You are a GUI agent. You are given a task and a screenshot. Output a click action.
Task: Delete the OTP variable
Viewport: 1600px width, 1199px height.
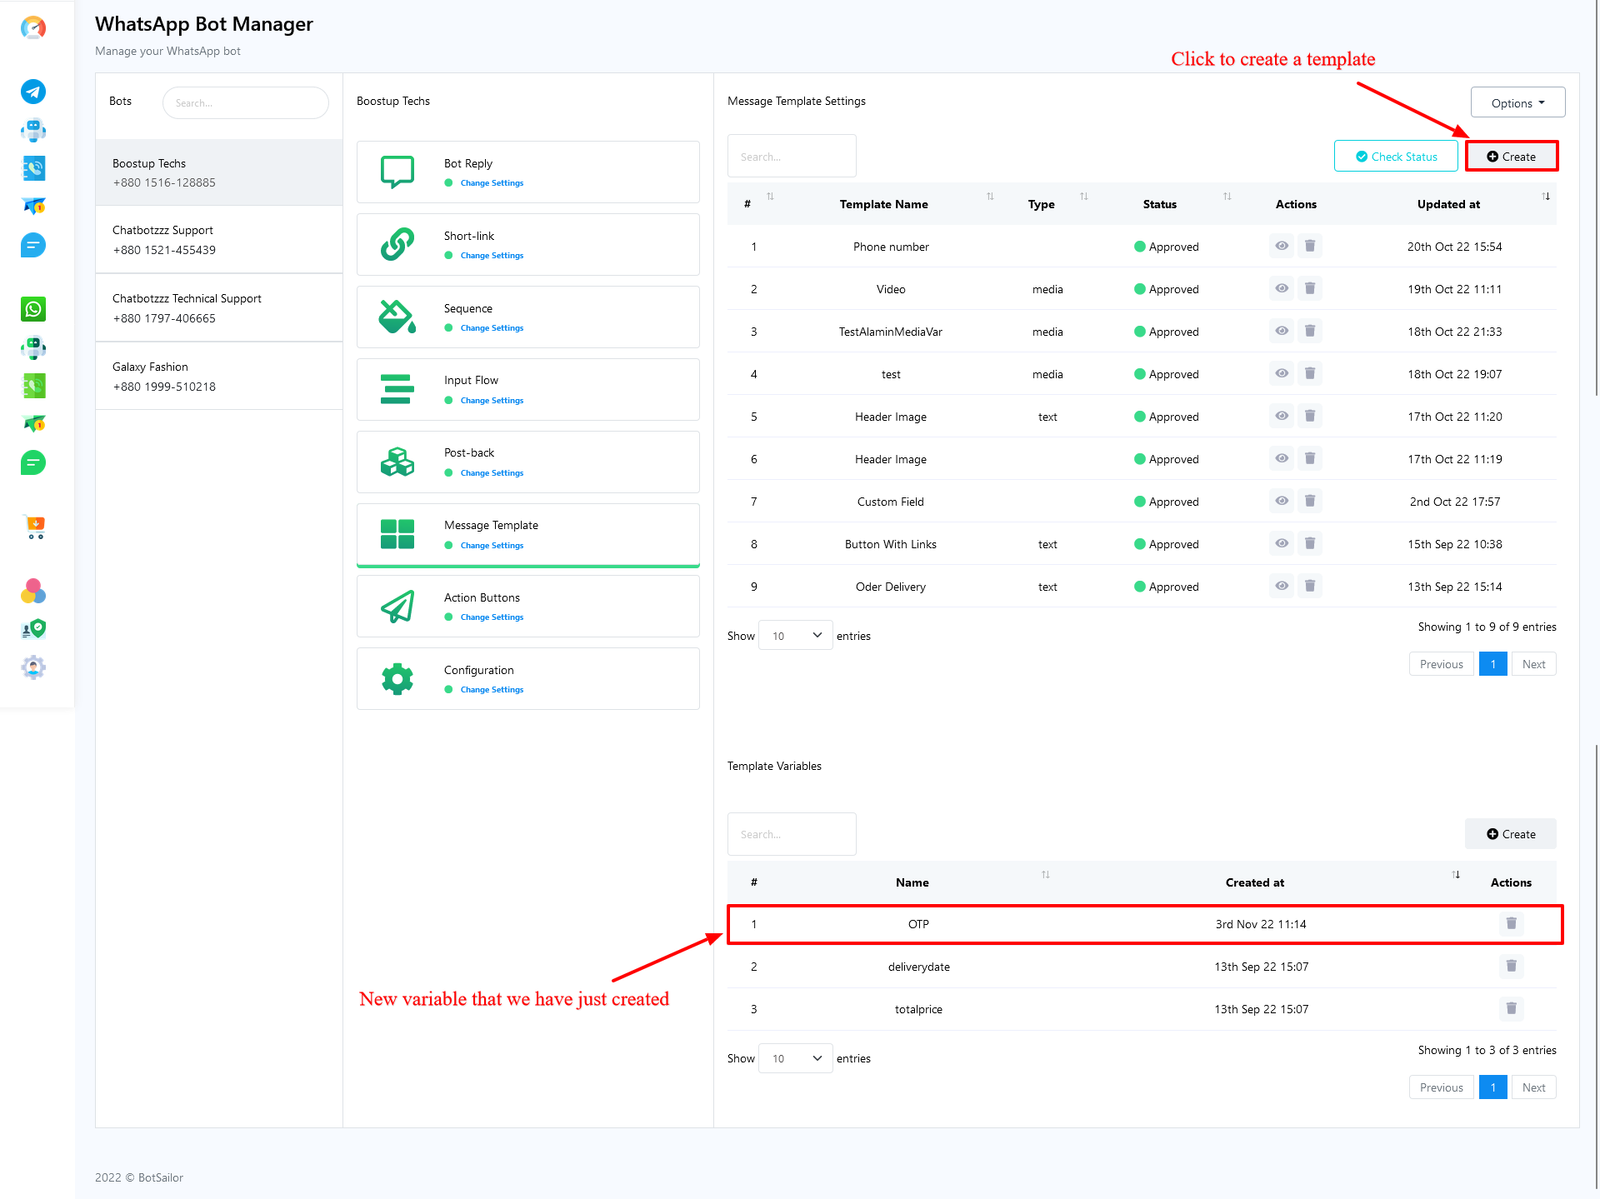point(1511,923)
